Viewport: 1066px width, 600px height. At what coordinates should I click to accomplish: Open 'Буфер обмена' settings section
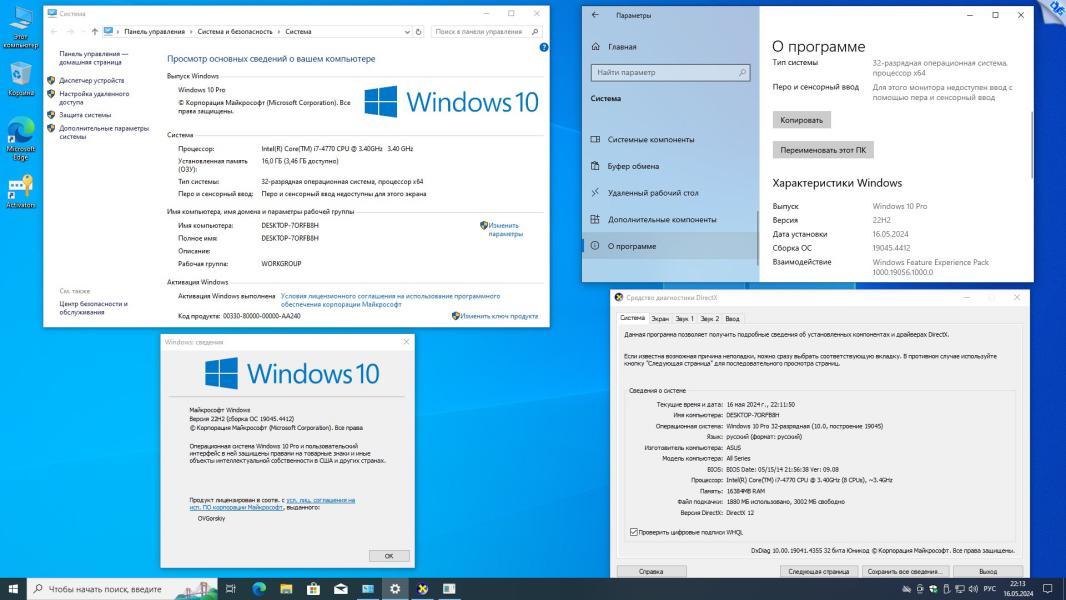[670, 166]
